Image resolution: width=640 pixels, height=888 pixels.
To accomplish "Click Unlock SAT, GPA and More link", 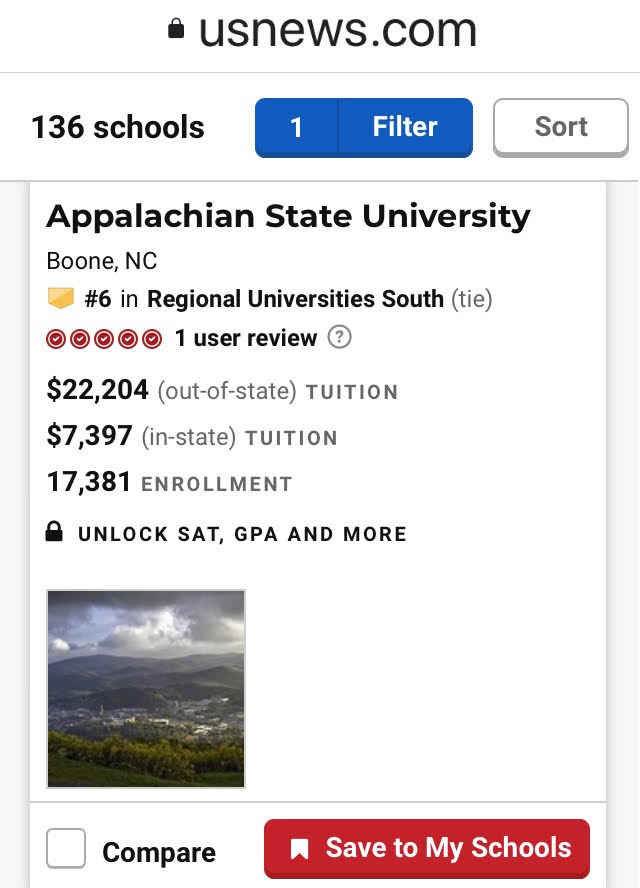I will (x=242, y=533).
